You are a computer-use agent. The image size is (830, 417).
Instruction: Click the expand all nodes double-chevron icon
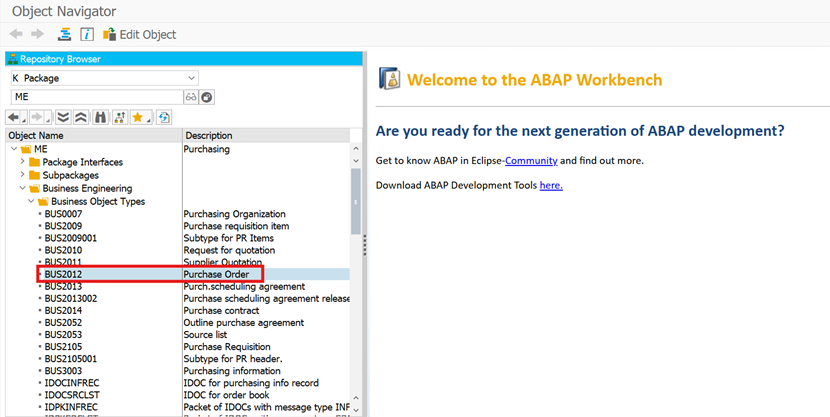click(x=64, y=117)
